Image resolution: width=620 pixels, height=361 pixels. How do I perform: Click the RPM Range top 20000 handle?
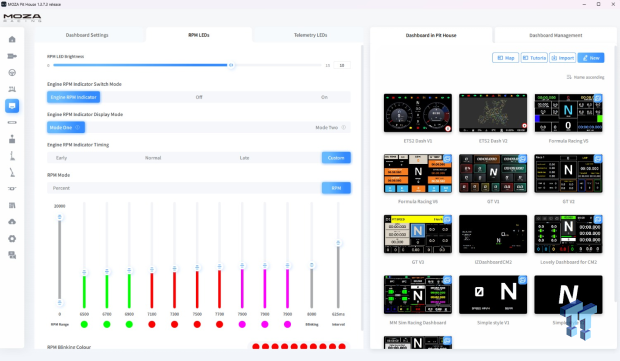[x=60, y=217]
